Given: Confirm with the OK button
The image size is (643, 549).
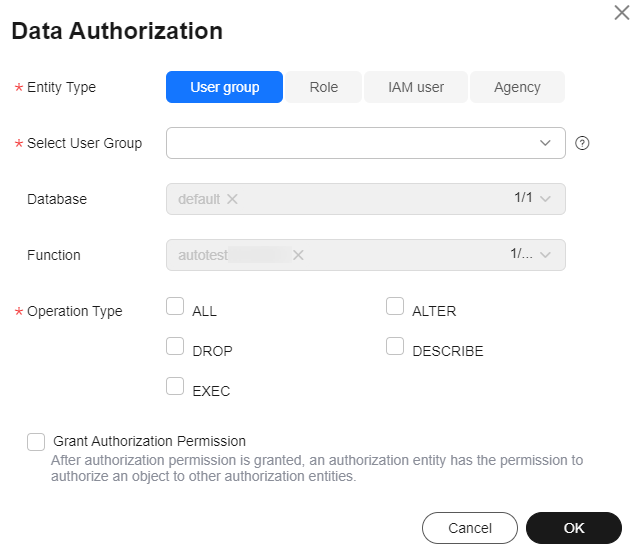Looking at the screenshot, I should [x=574, y=528].
